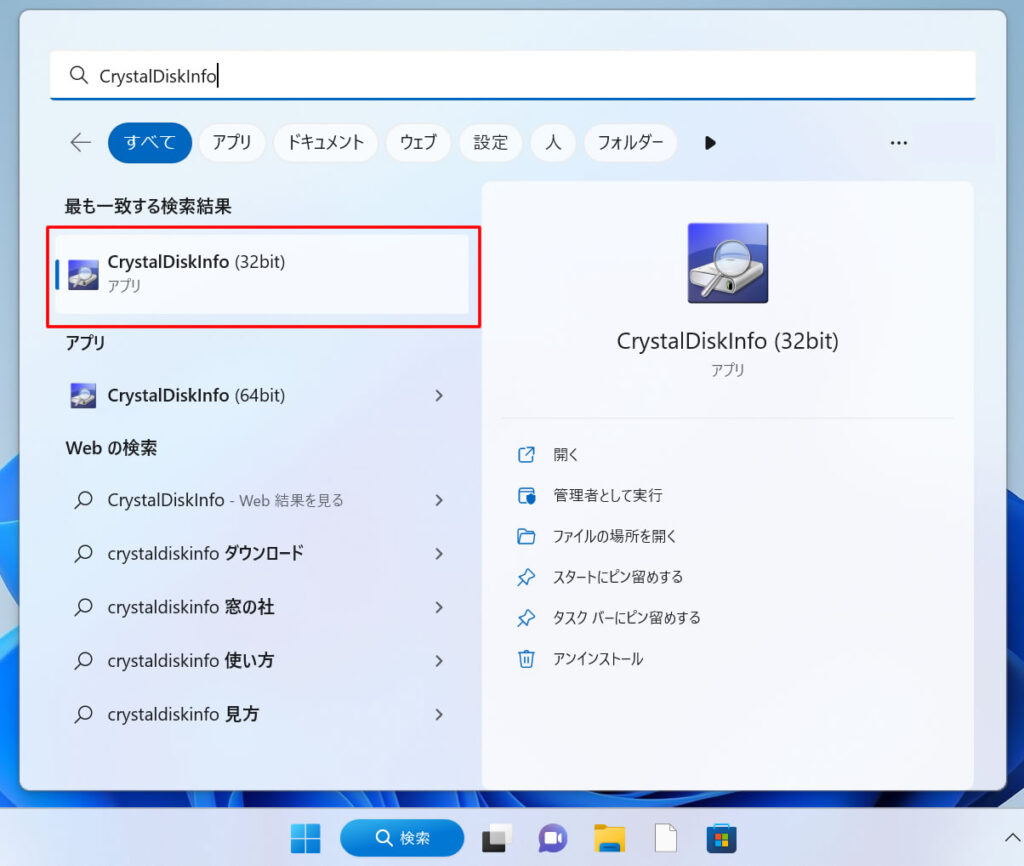The height and width of the screenshot is (866, 1024).
Task: Show more filters with the play arrow
Action: click(x=710, y=142)
